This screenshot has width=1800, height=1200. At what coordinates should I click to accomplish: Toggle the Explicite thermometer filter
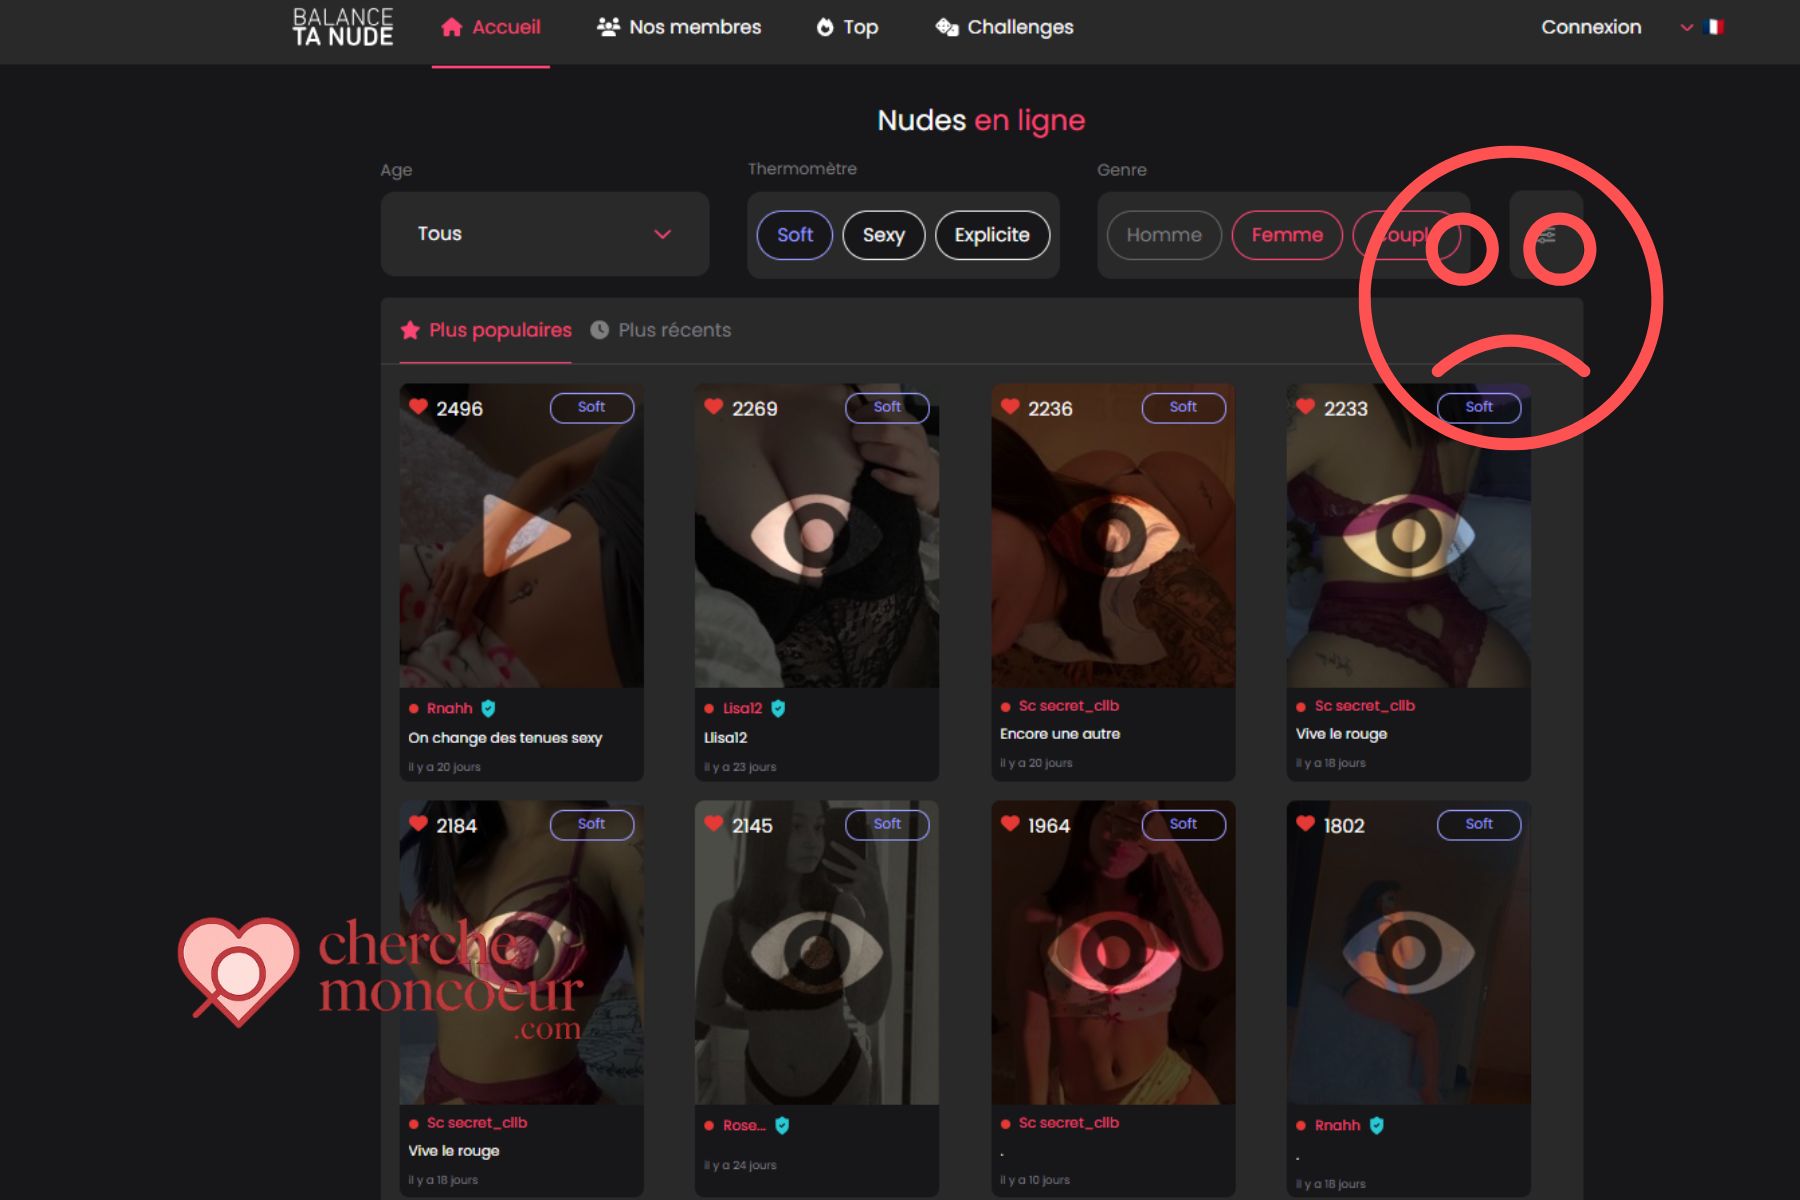991,235
